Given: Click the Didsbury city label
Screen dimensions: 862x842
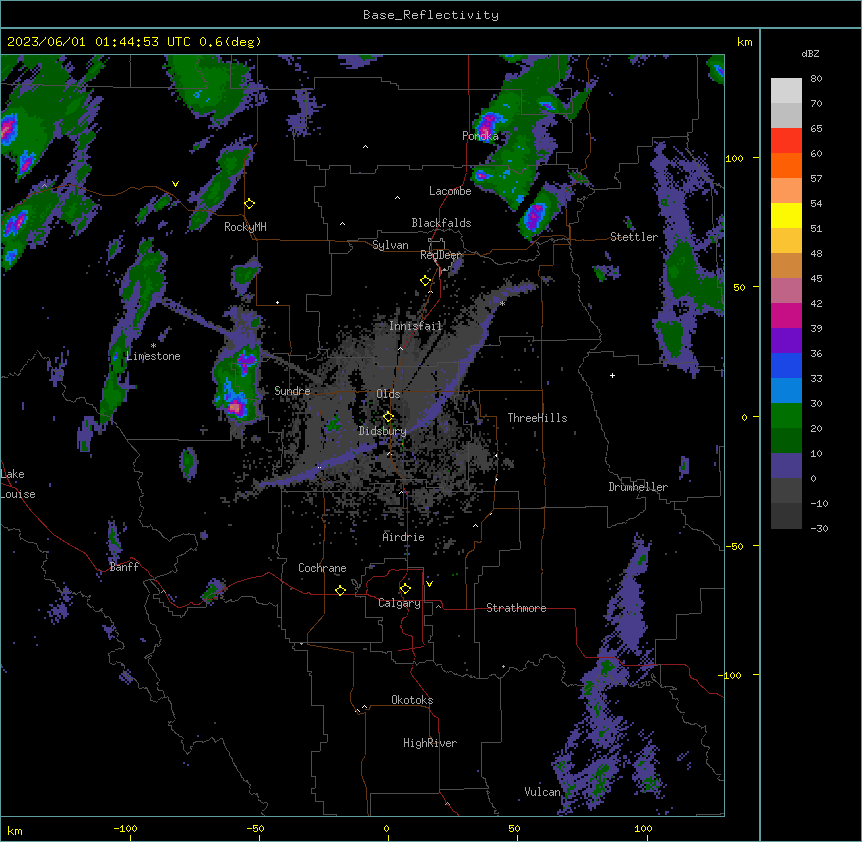Looking at the screenshot, I should click(x=382, y=431).
